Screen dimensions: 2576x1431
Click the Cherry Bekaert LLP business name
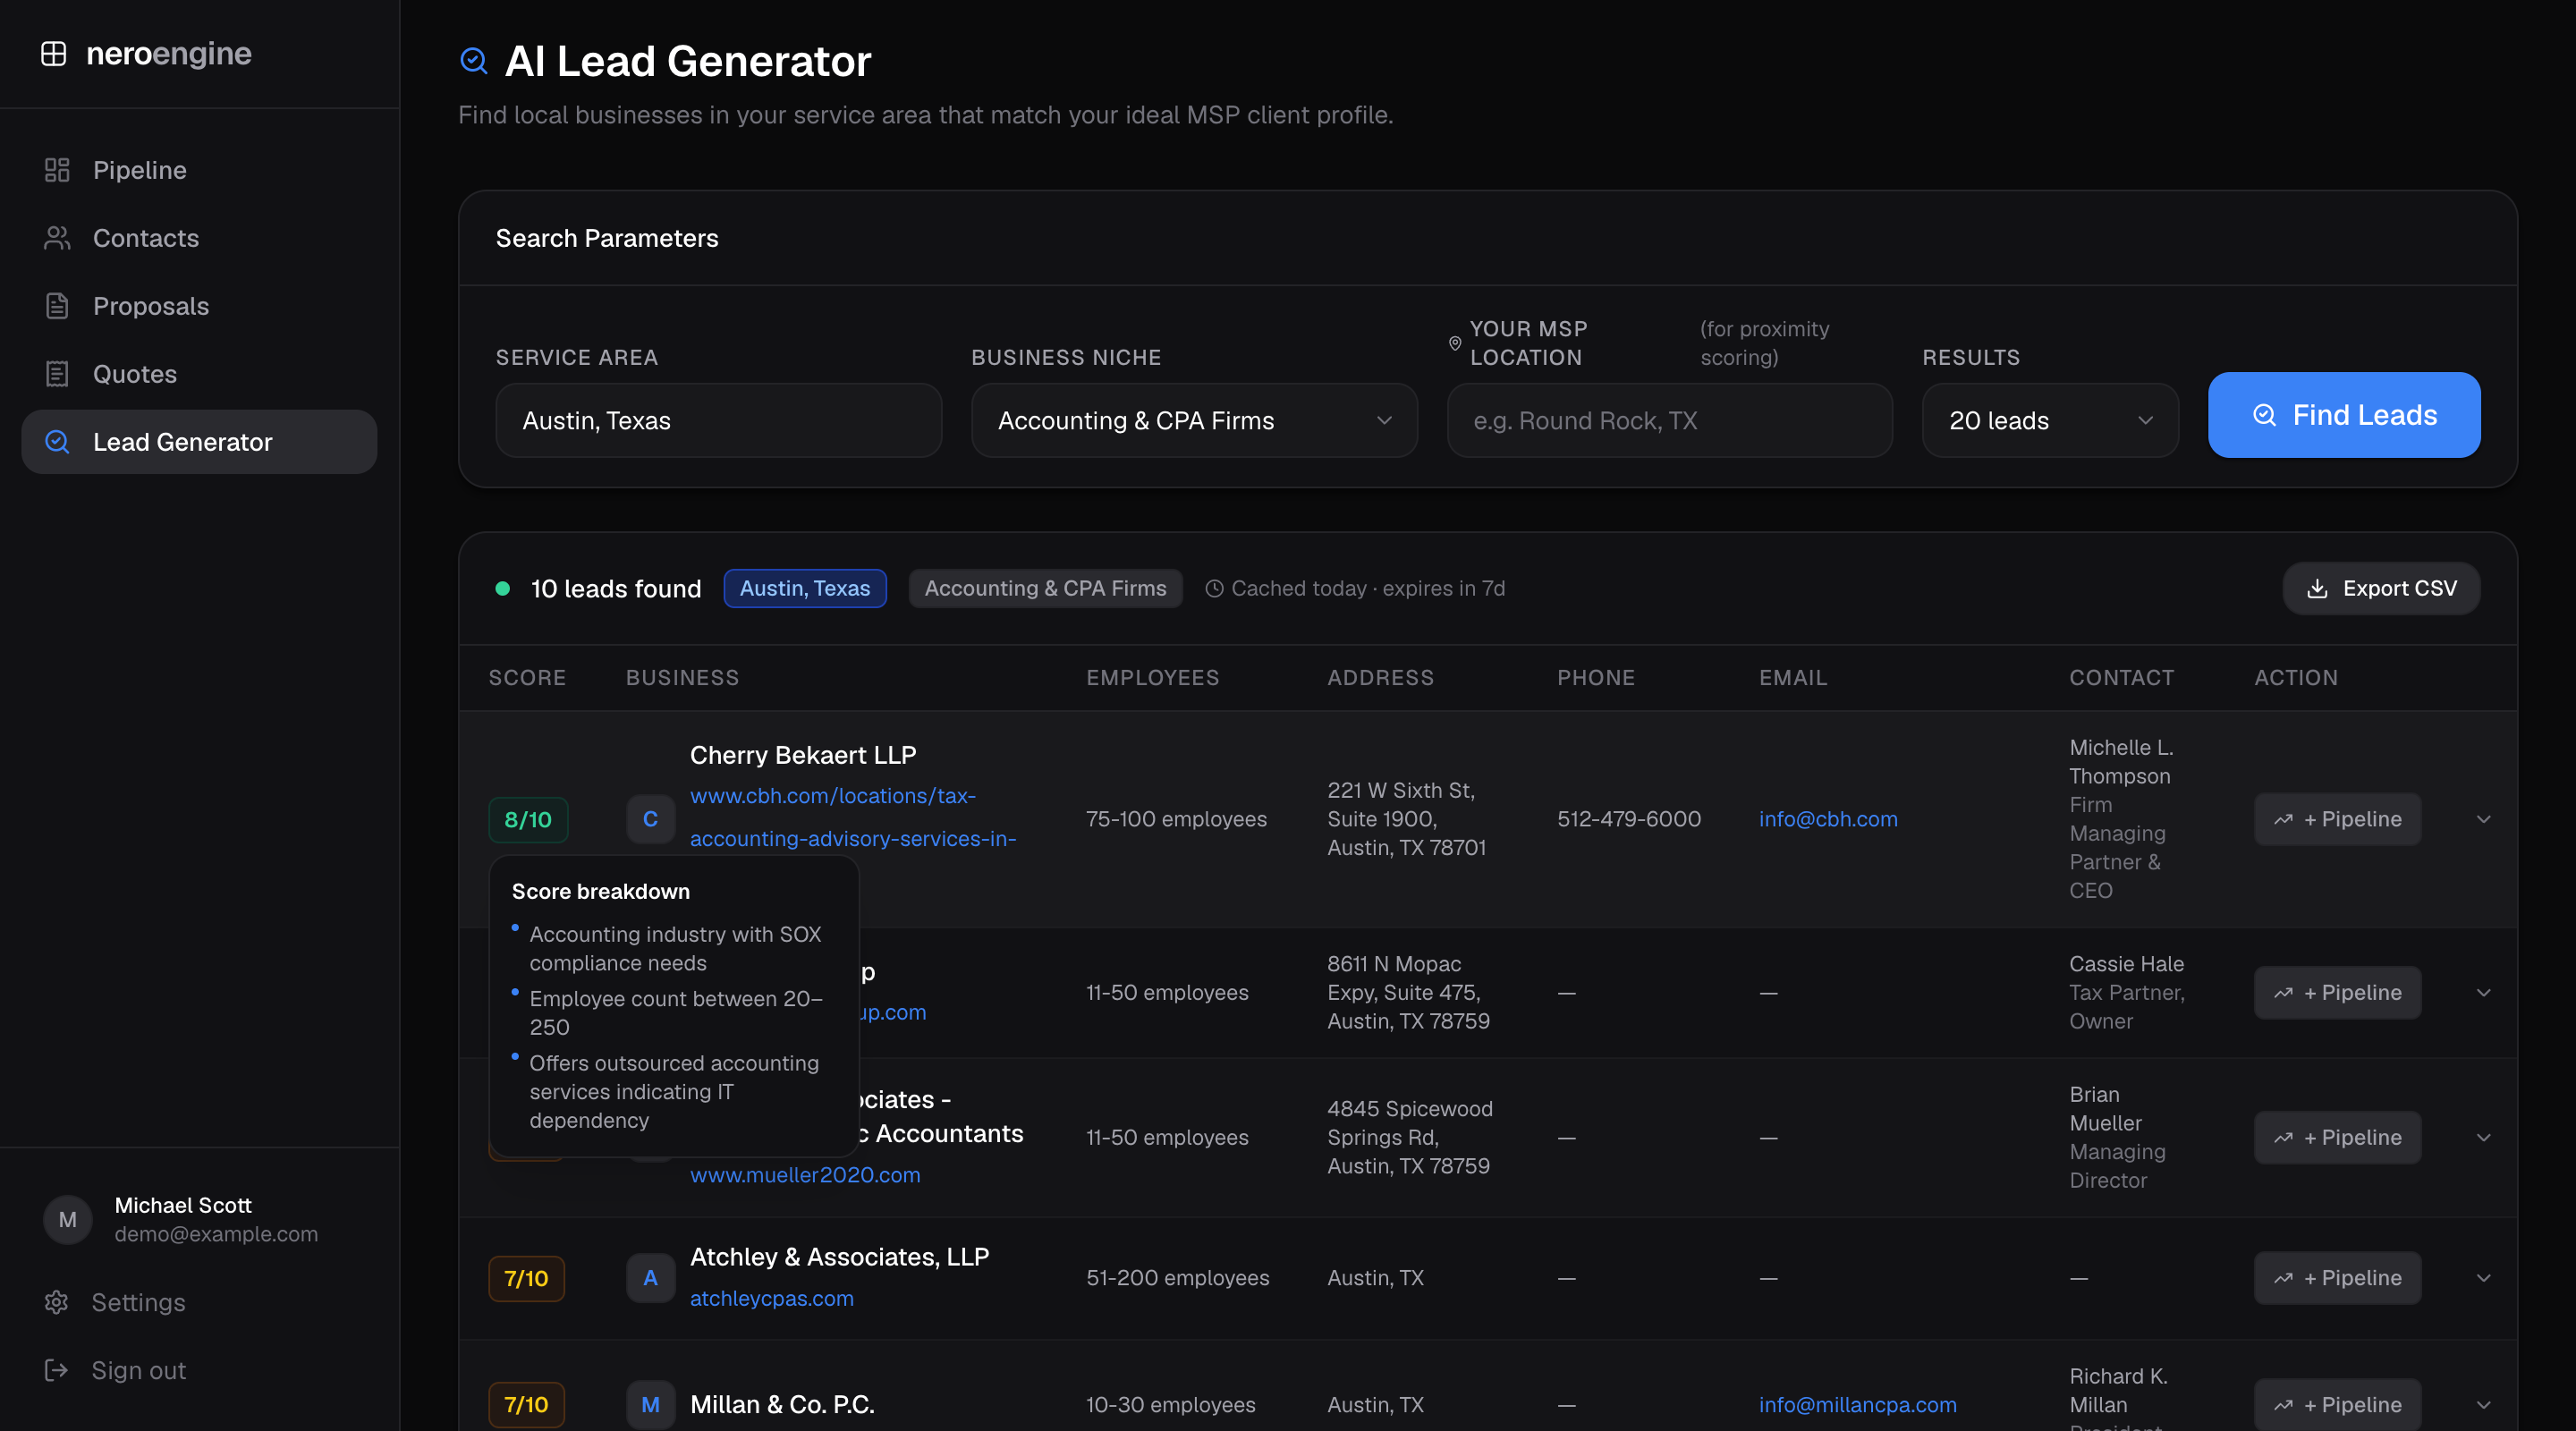802,755
